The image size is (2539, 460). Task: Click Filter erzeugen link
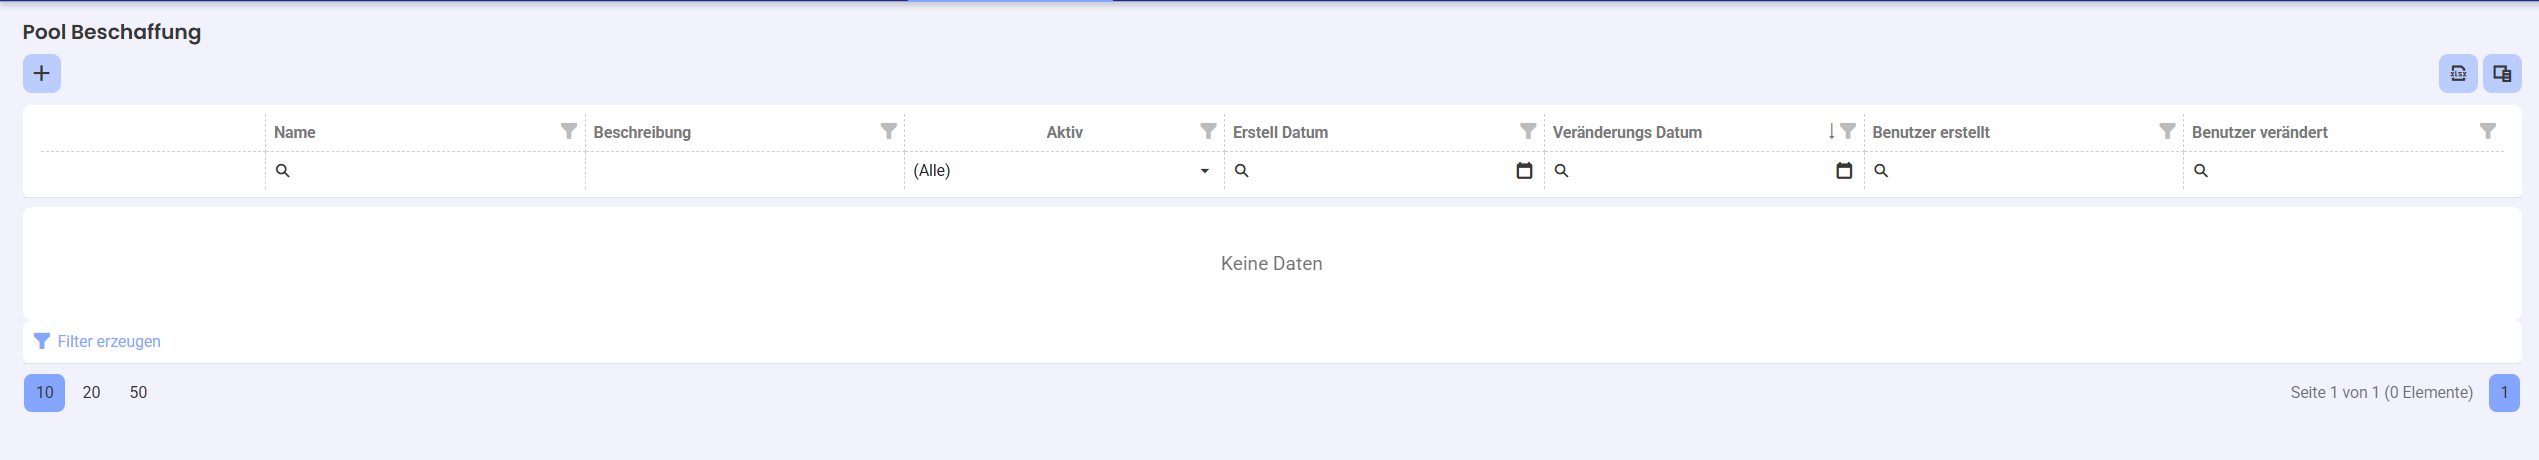(109, 341)
